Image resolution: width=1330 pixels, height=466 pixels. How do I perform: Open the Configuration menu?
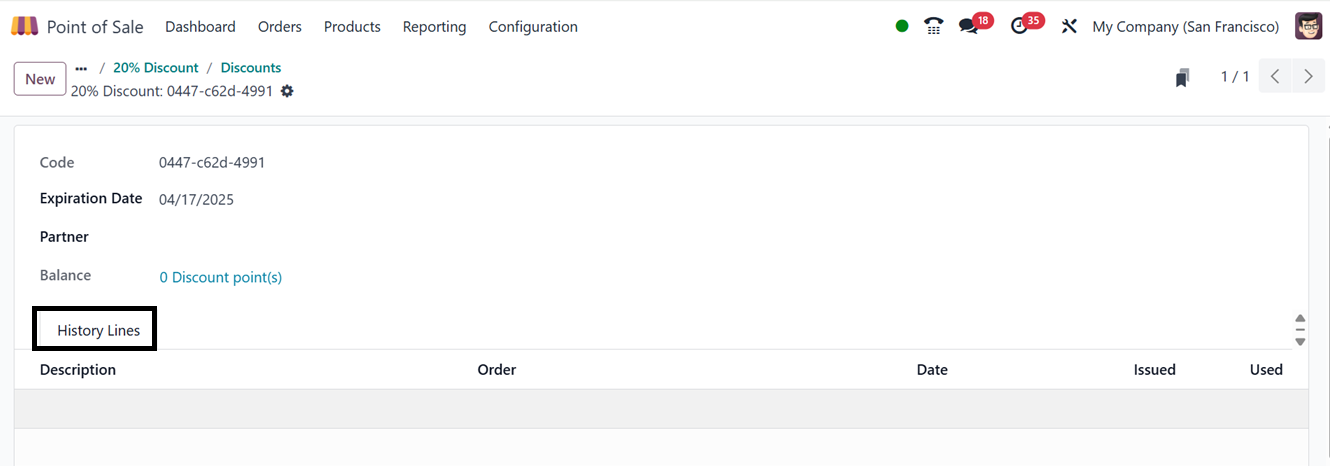tap(533, 27)
